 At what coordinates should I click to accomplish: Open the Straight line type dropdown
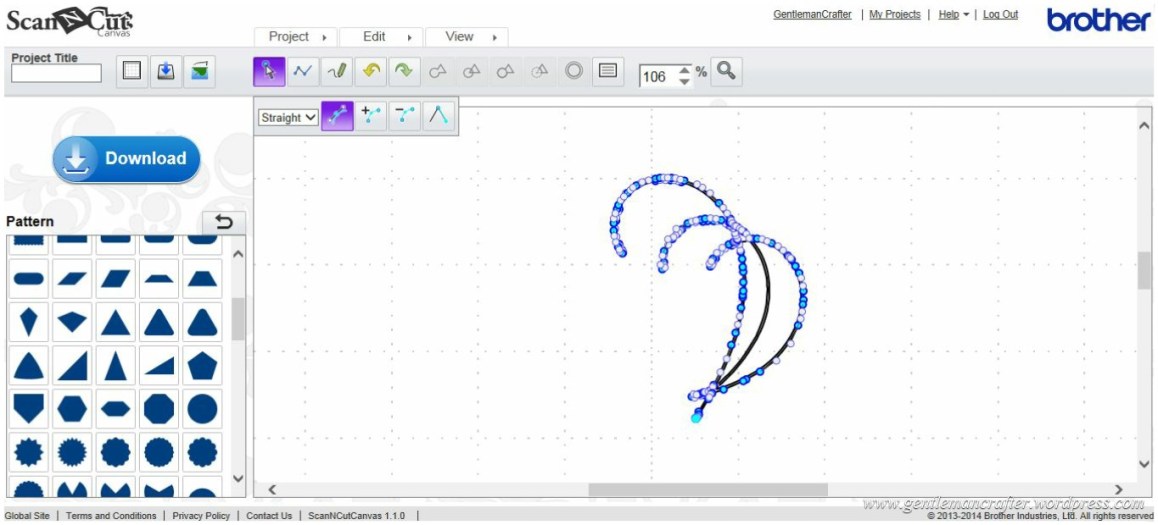click(288, 117)
